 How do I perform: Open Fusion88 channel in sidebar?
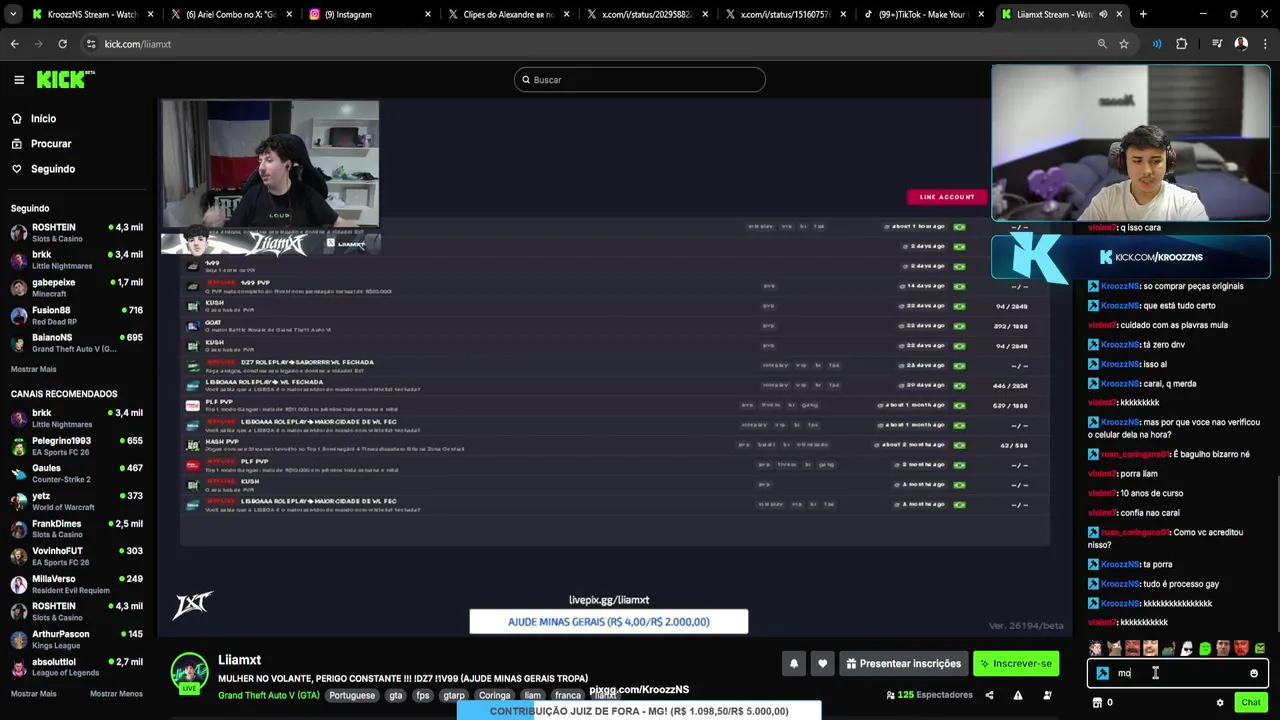77,316
